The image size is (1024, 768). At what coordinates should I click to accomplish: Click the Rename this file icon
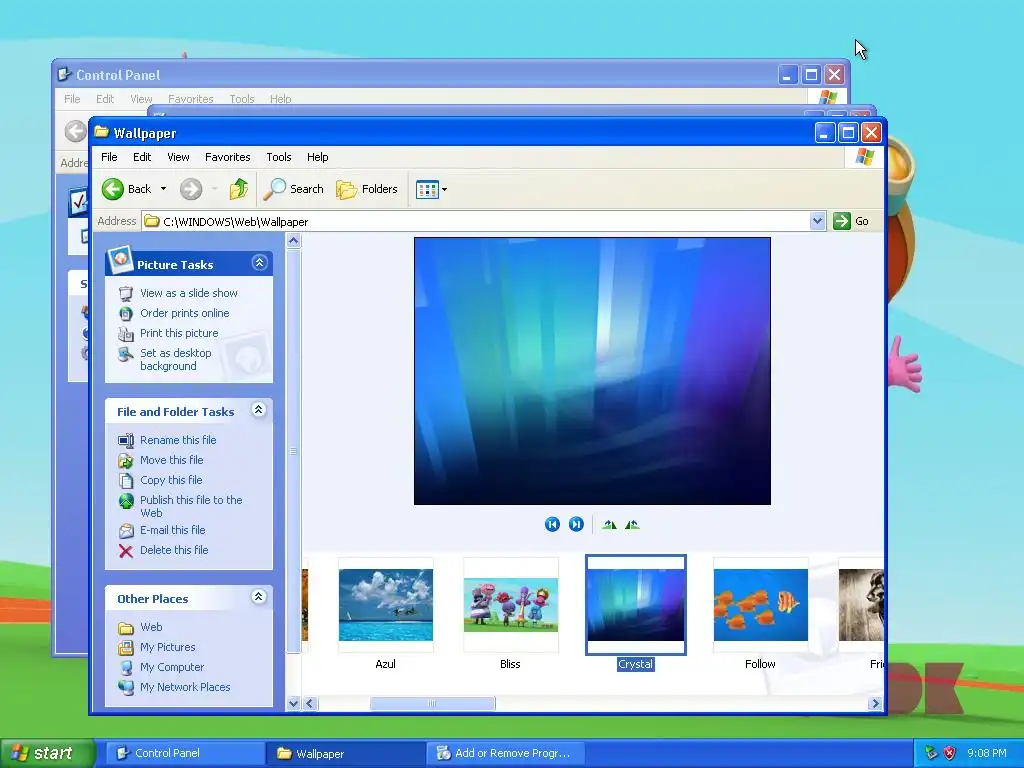[x=125, y=441]
